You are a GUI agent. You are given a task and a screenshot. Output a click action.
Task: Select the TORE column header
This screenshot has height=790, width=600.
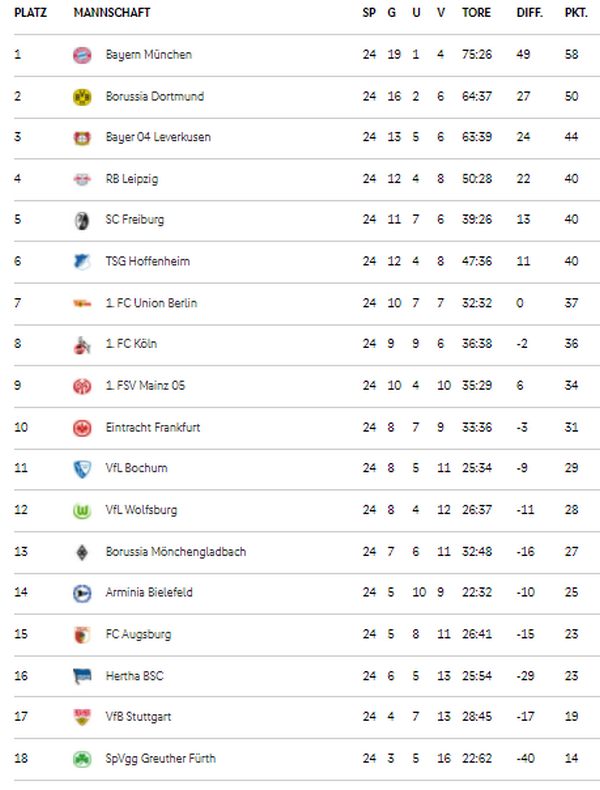[x=477, y=13]
